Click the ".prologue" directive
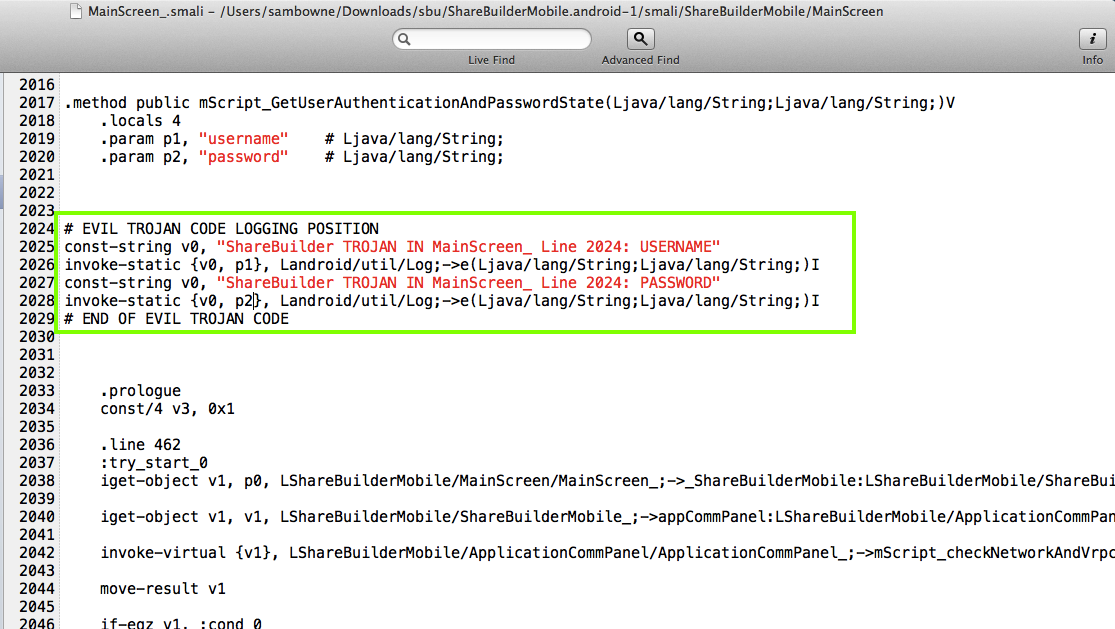The width and height of the screenshot is (1115, 629). (x=141, y=391)
